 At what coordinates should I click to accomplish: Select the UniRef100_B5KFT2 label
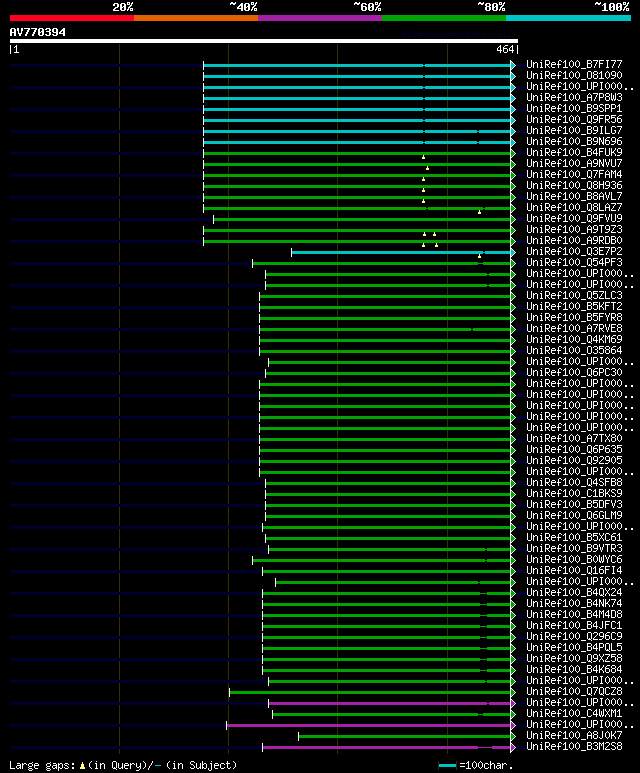coord(574,306)
